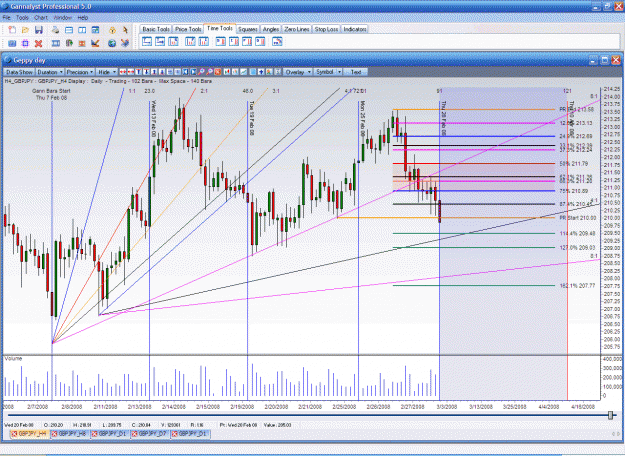Screen dimensions: 625x456
Task: Click the blue T icon in chart toolbar
Action: (138, 72)
